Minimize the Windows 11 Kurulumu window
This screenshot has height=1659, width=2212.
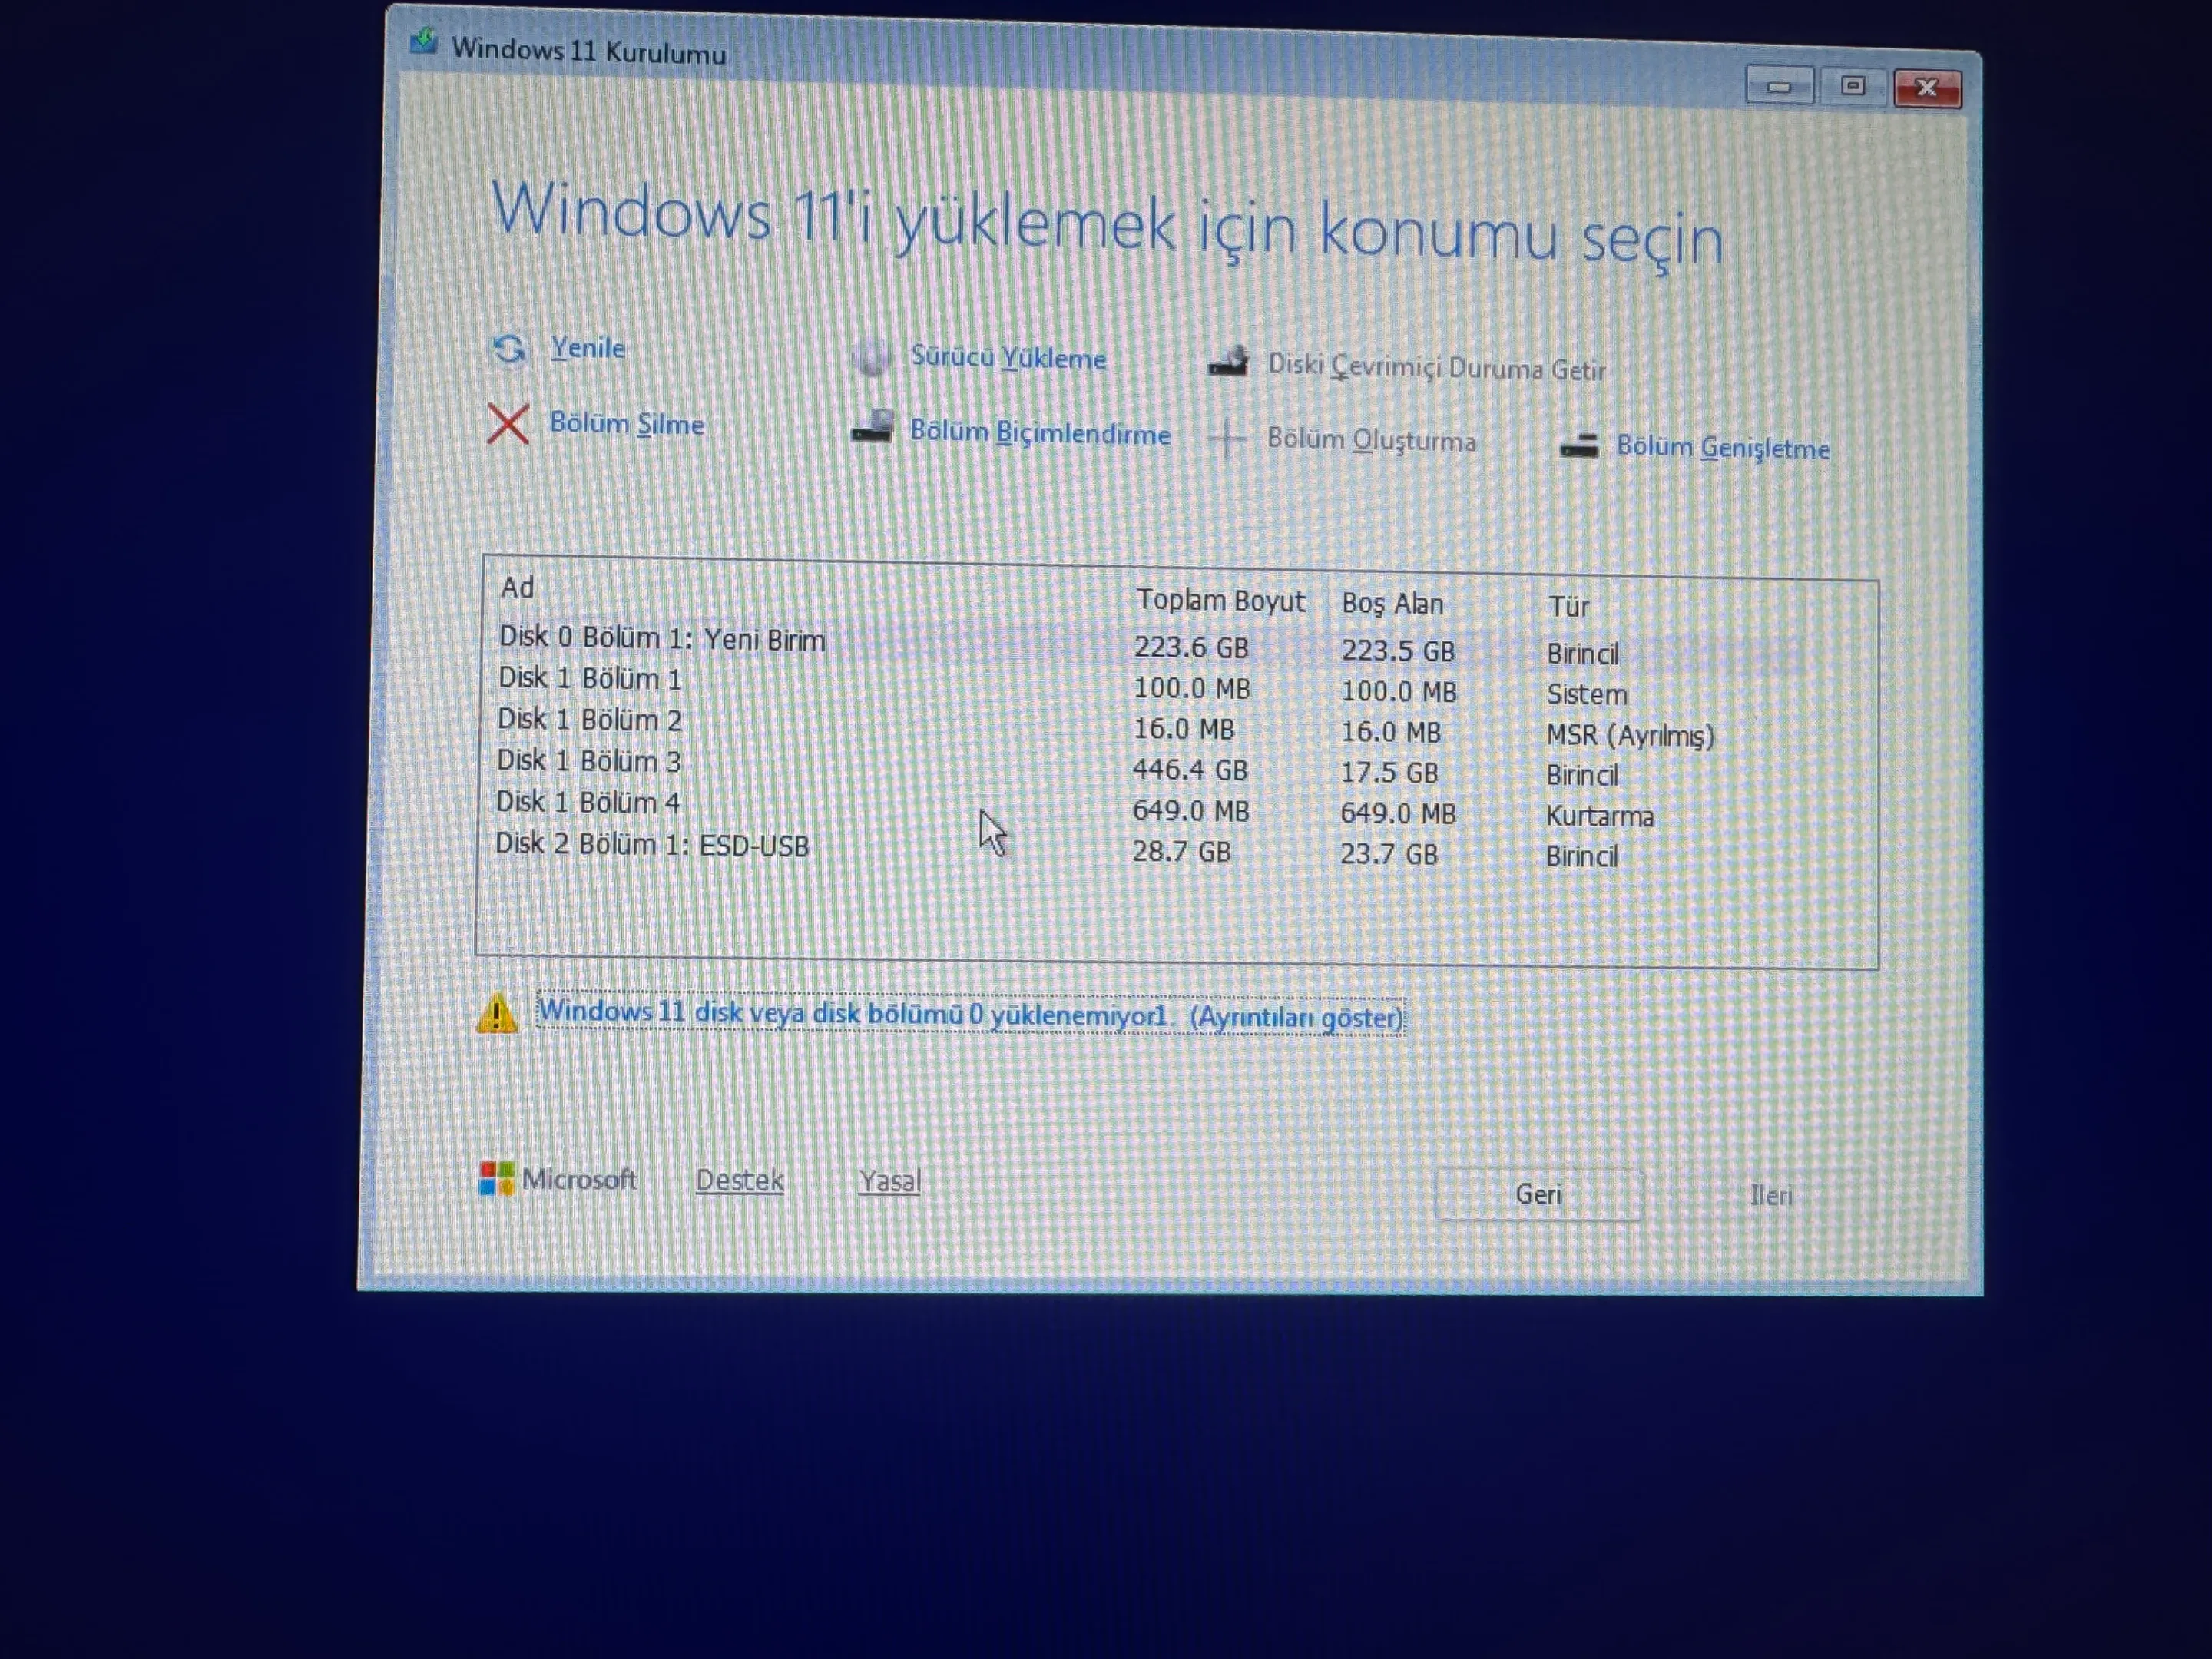pyautogui.click(x=1779, y=87)
